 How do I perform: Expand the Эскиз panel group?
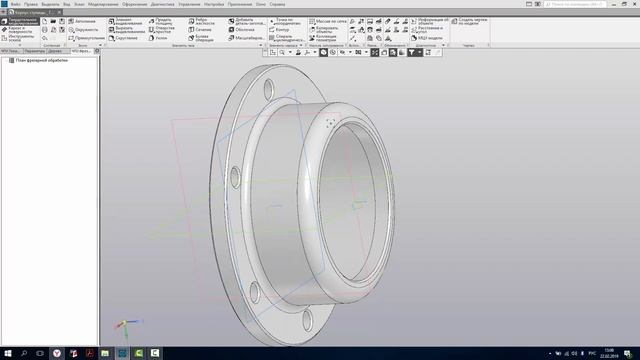(100, 45)
